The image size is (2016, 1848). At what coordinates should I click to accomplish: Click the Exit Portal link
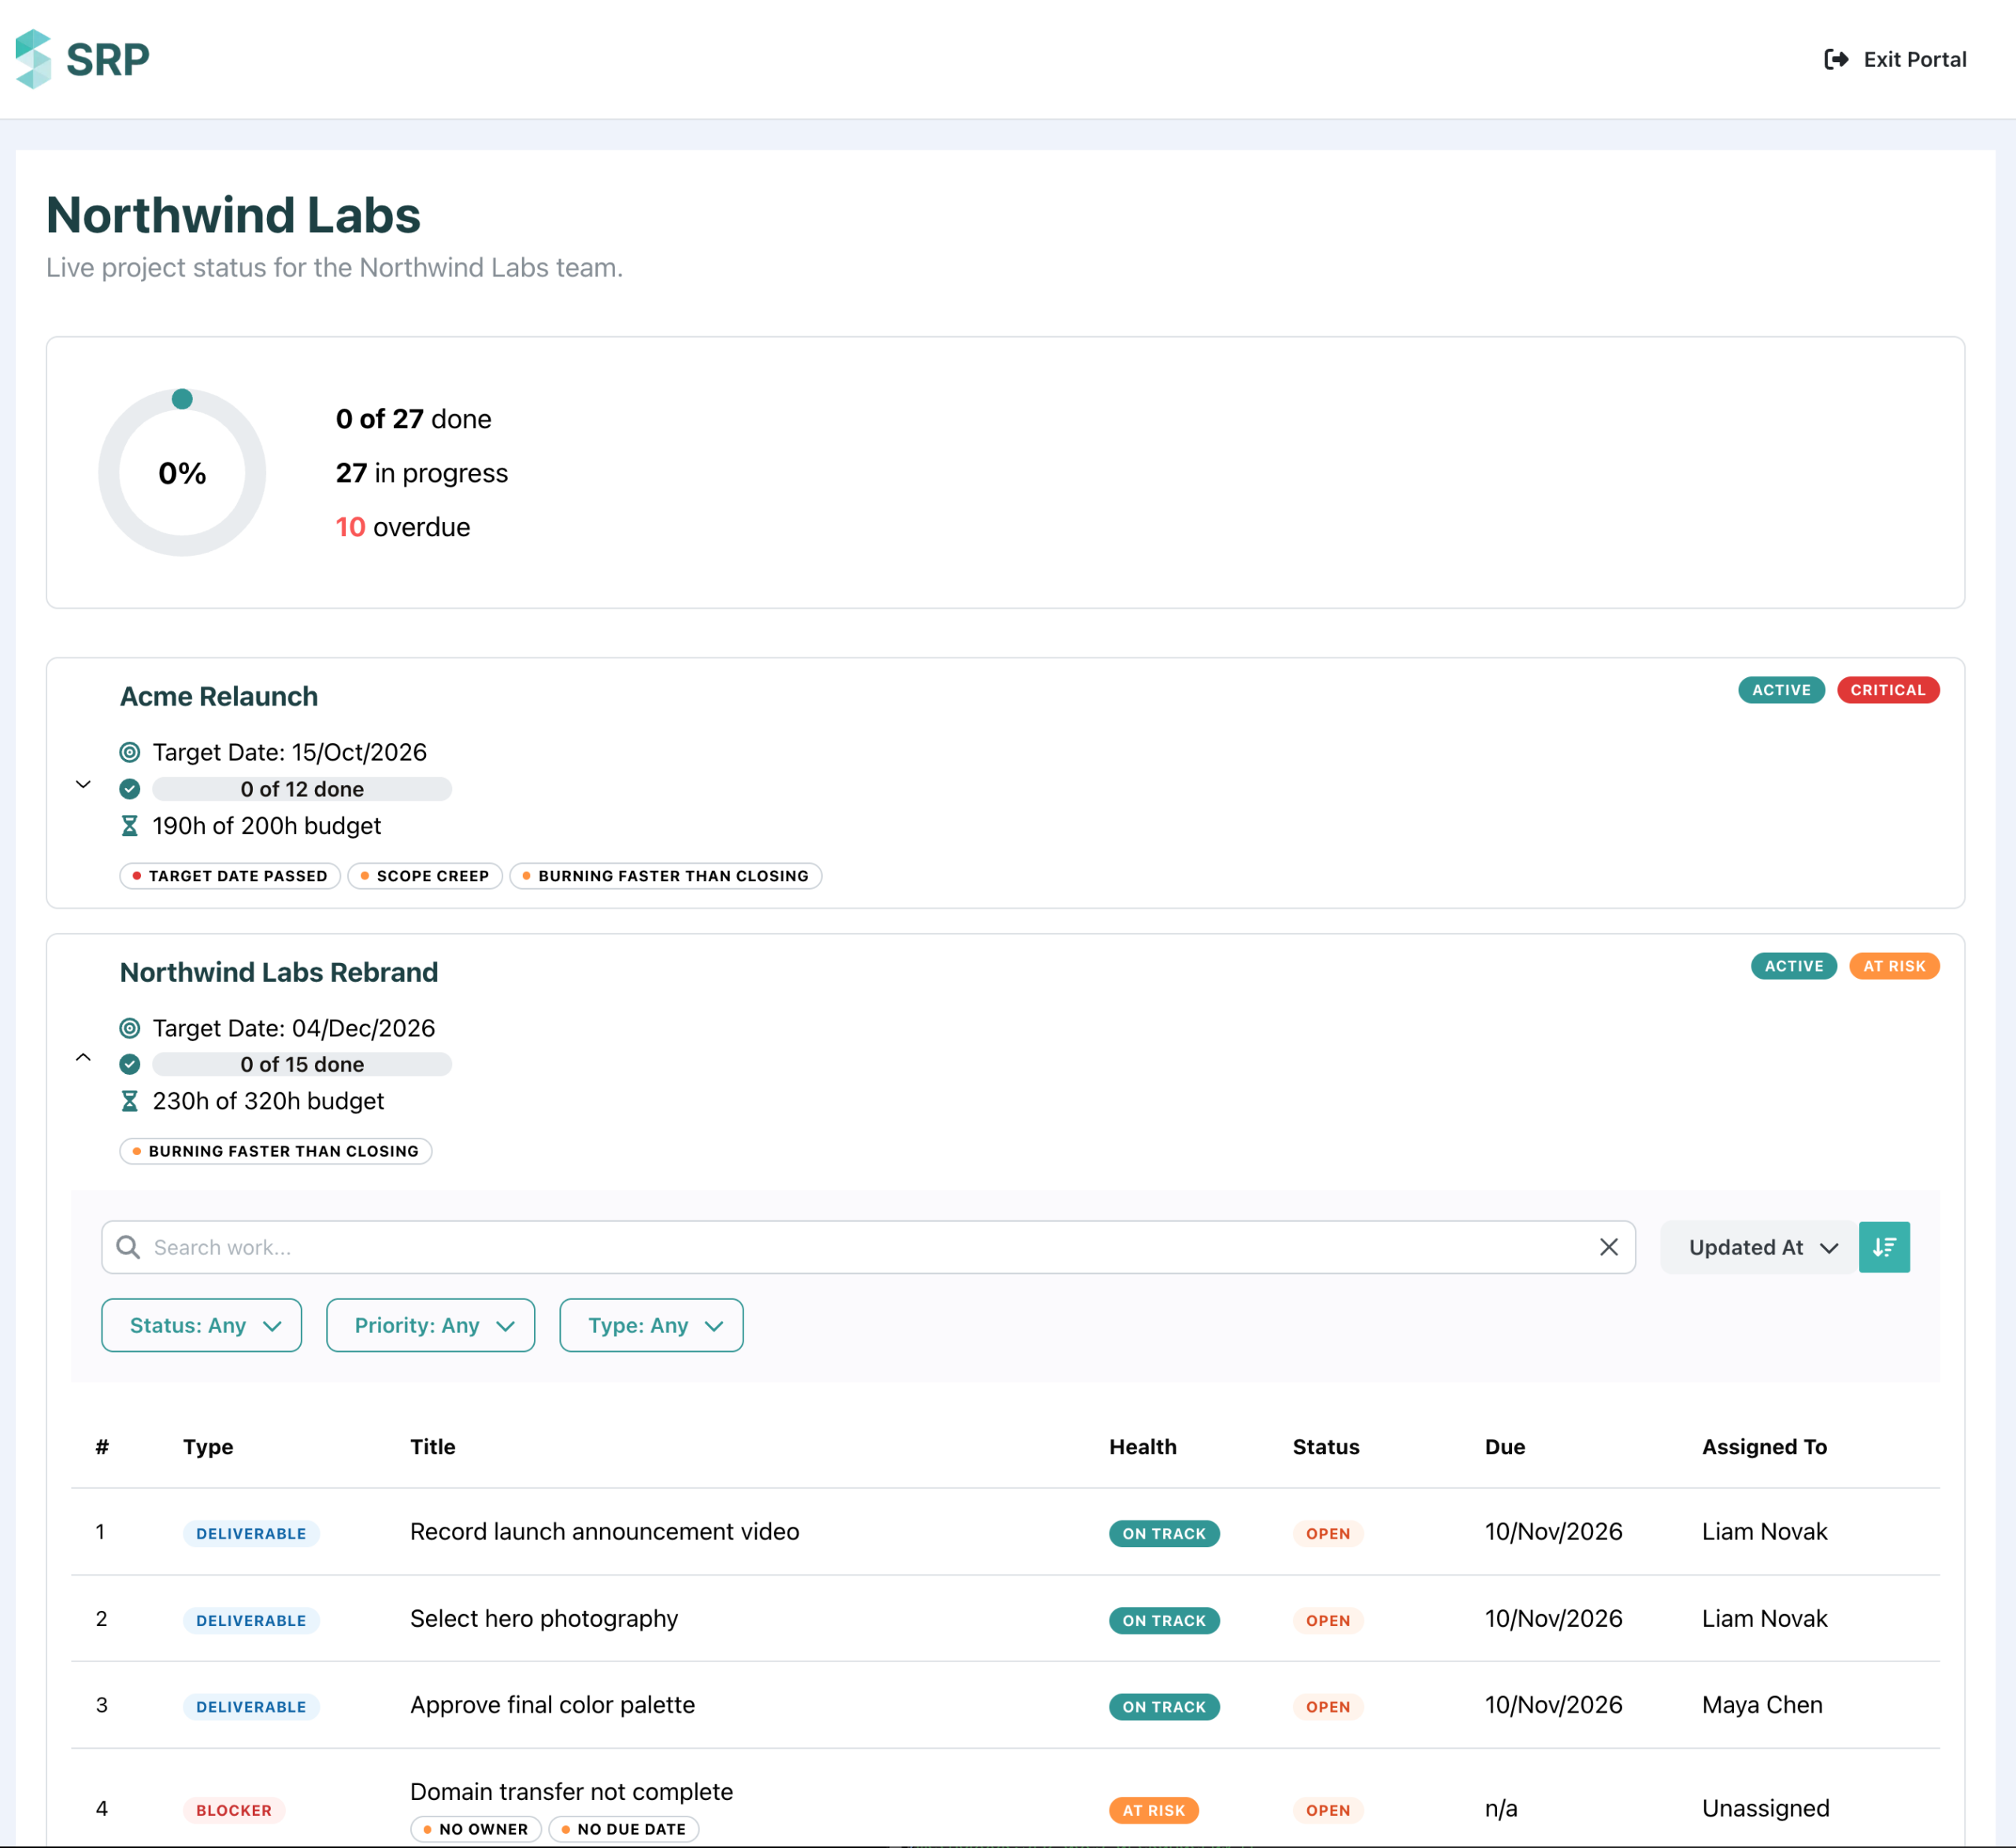pyautogui.click(x=1895, y=59)
